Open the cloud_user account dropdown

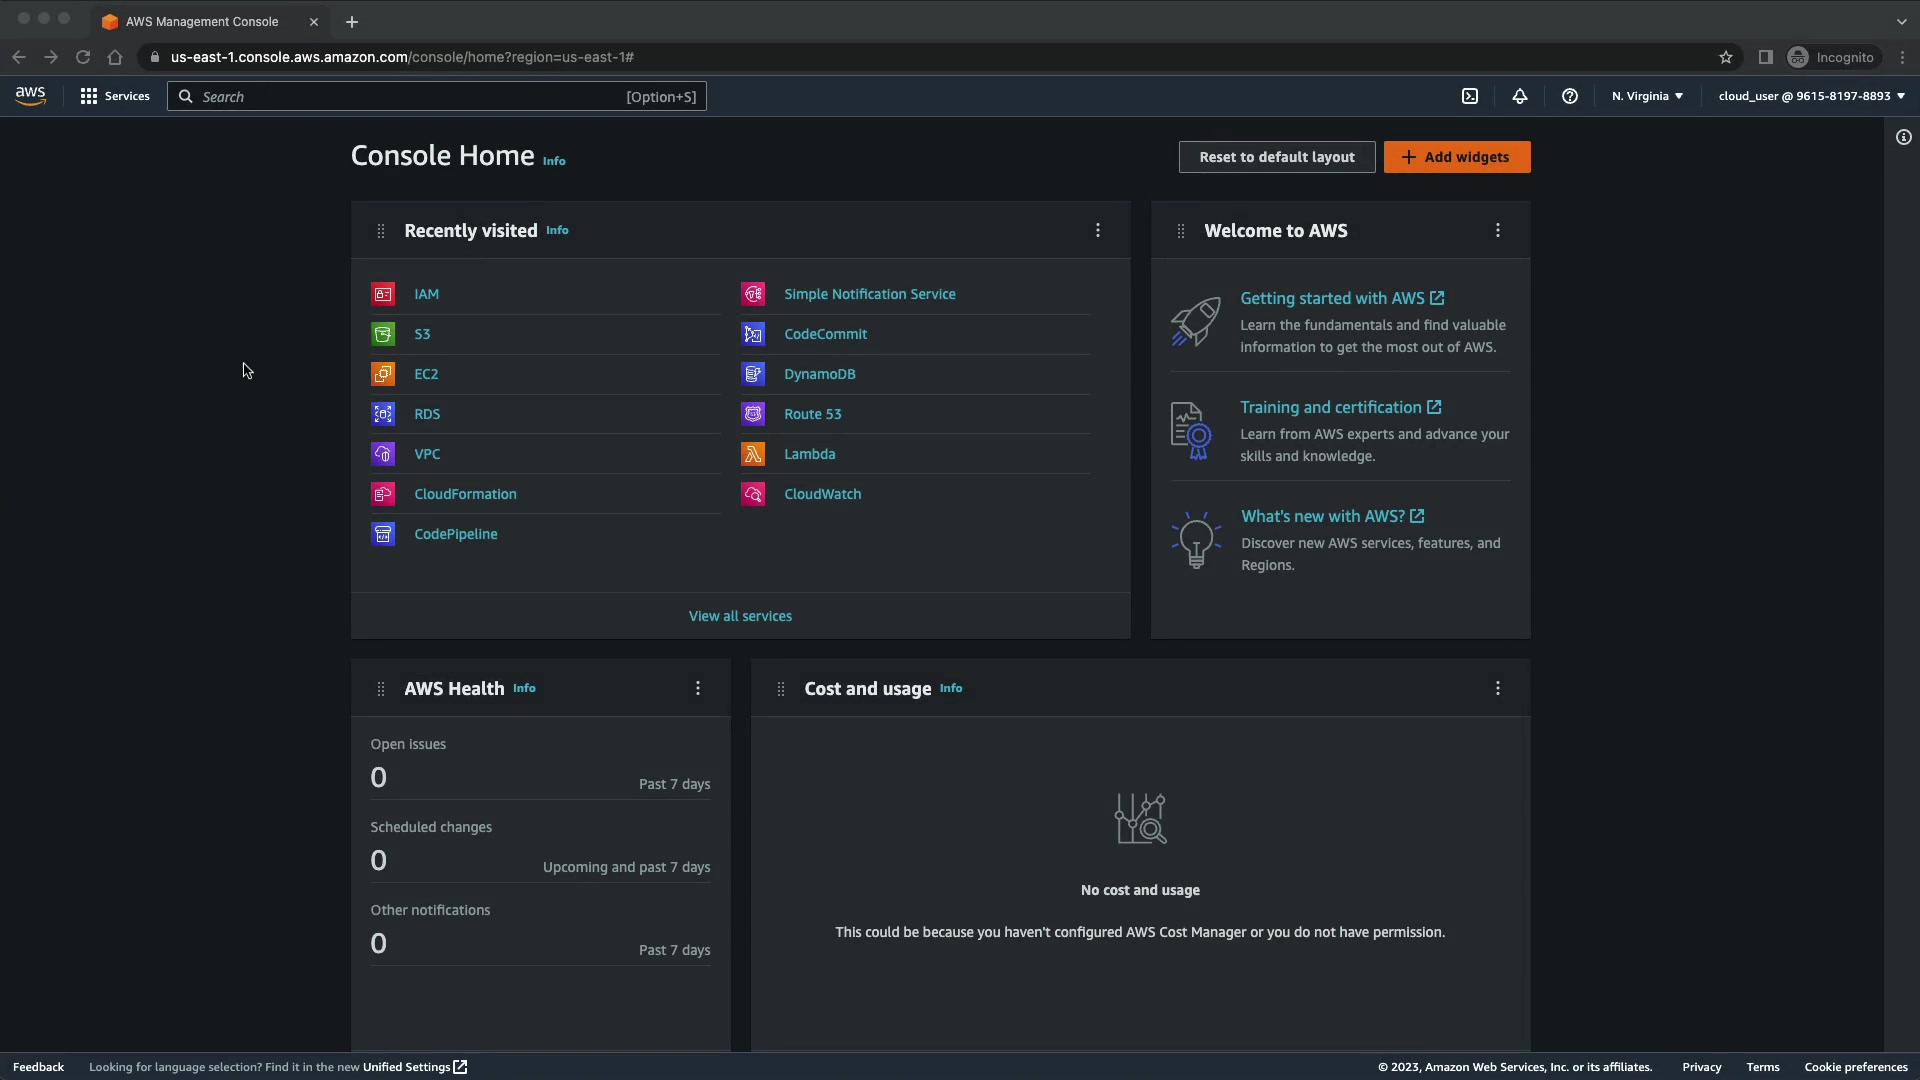point(1811,97)
